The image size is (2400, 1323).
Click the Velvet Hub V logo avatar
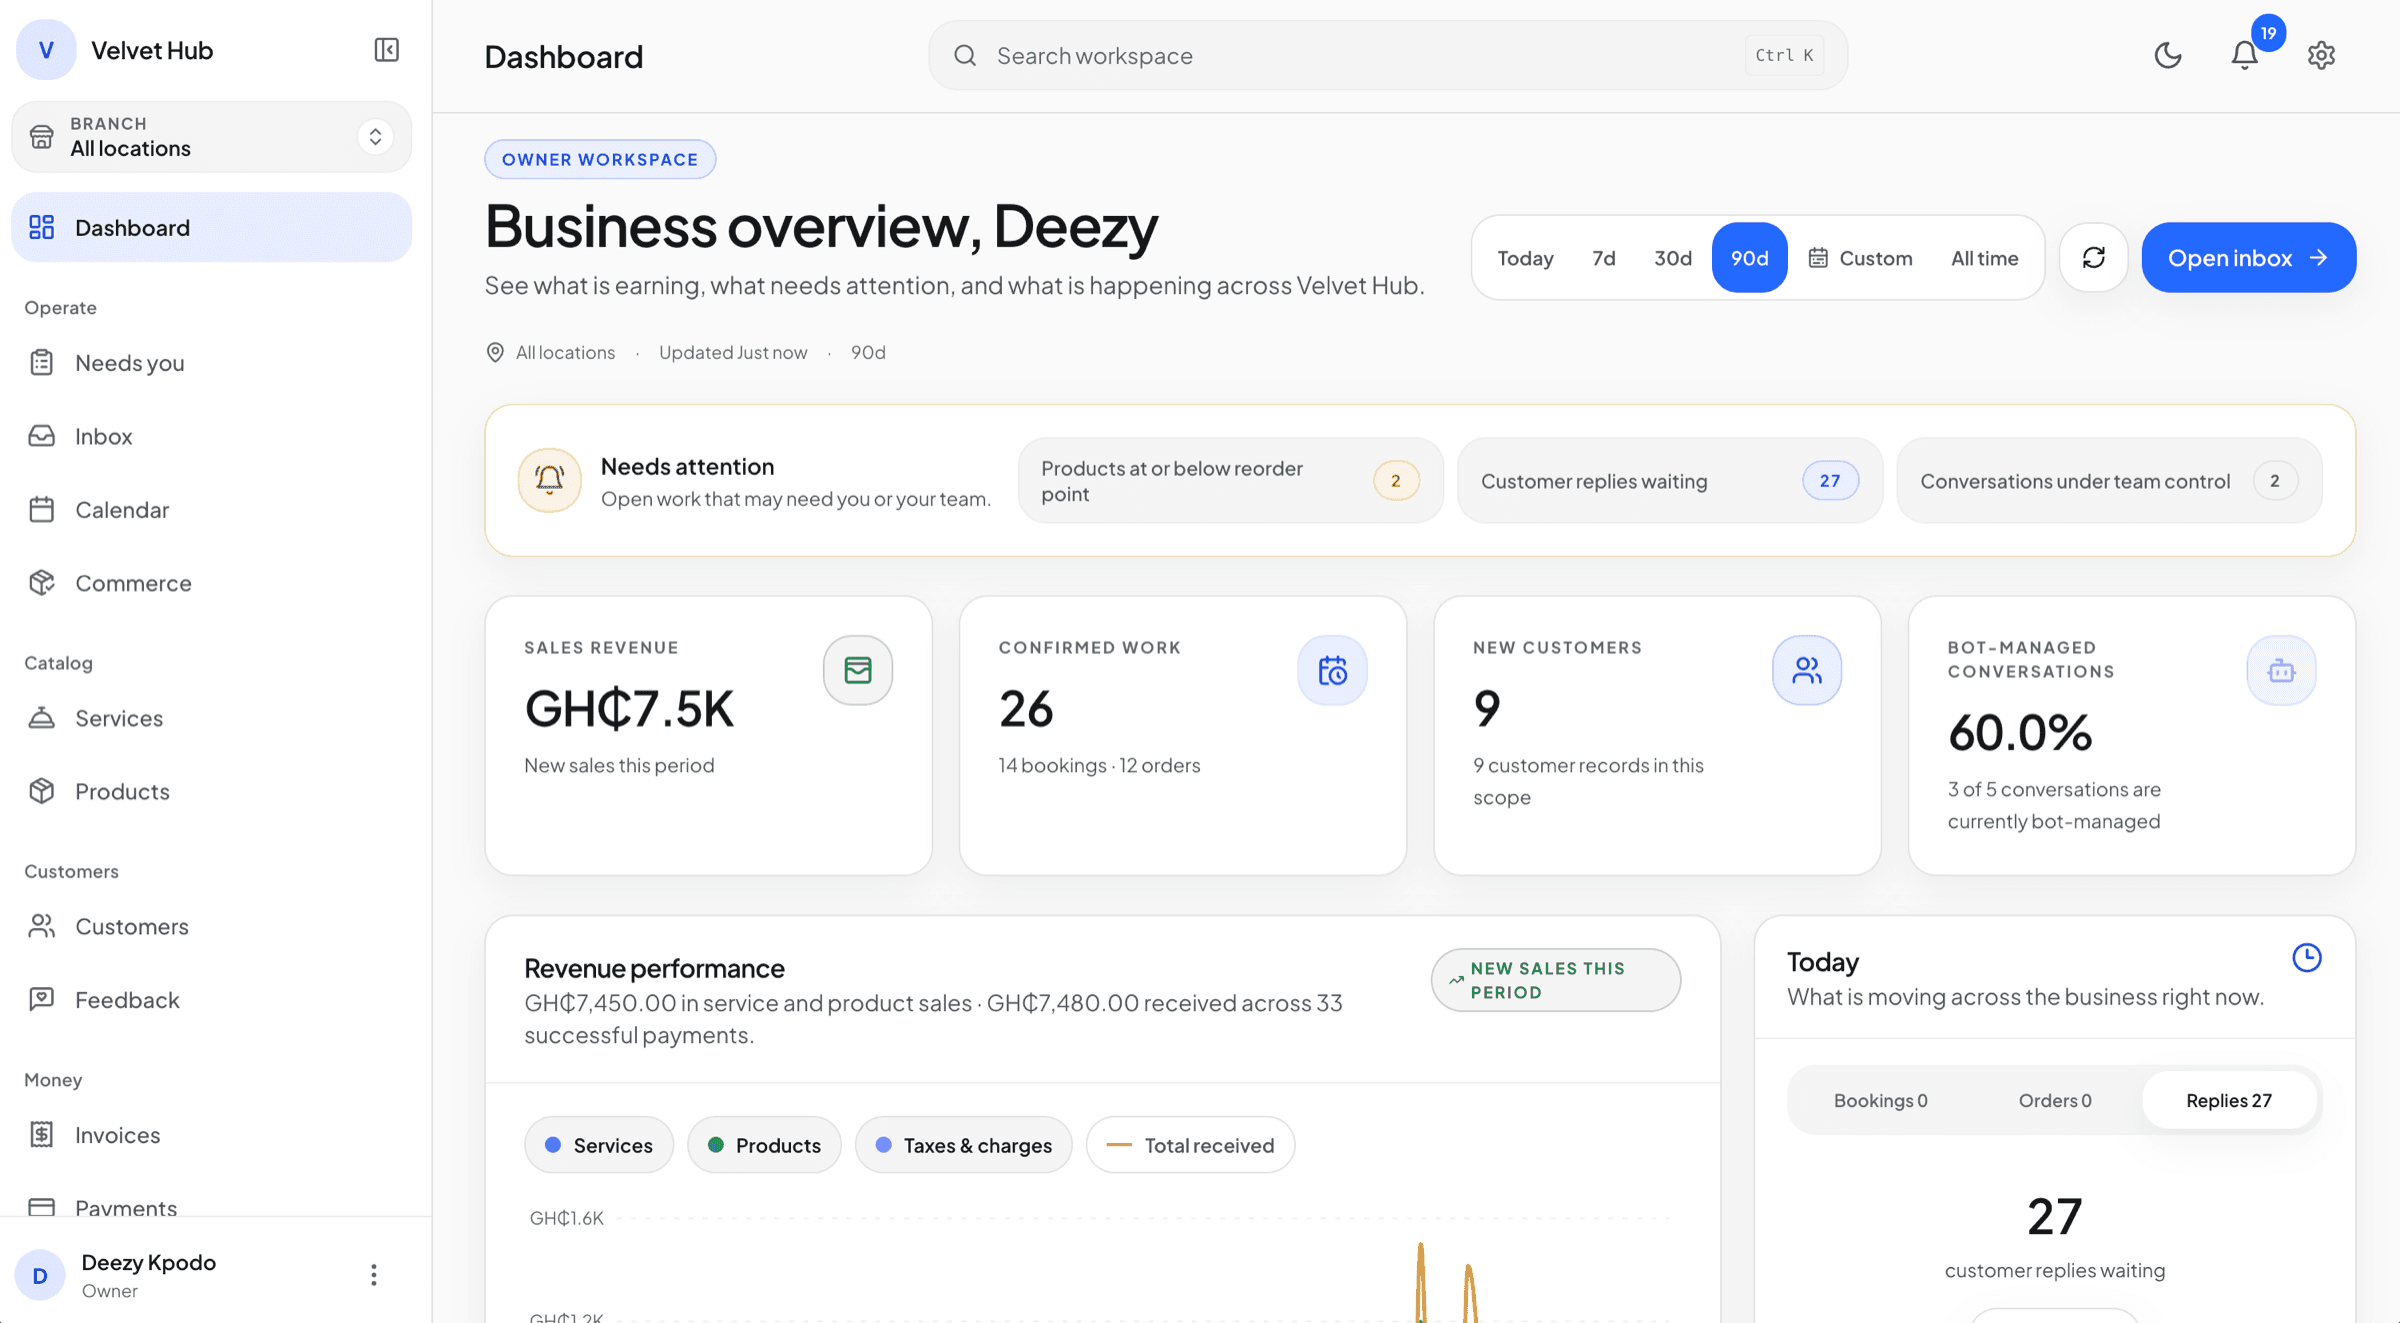pos(46,50)
